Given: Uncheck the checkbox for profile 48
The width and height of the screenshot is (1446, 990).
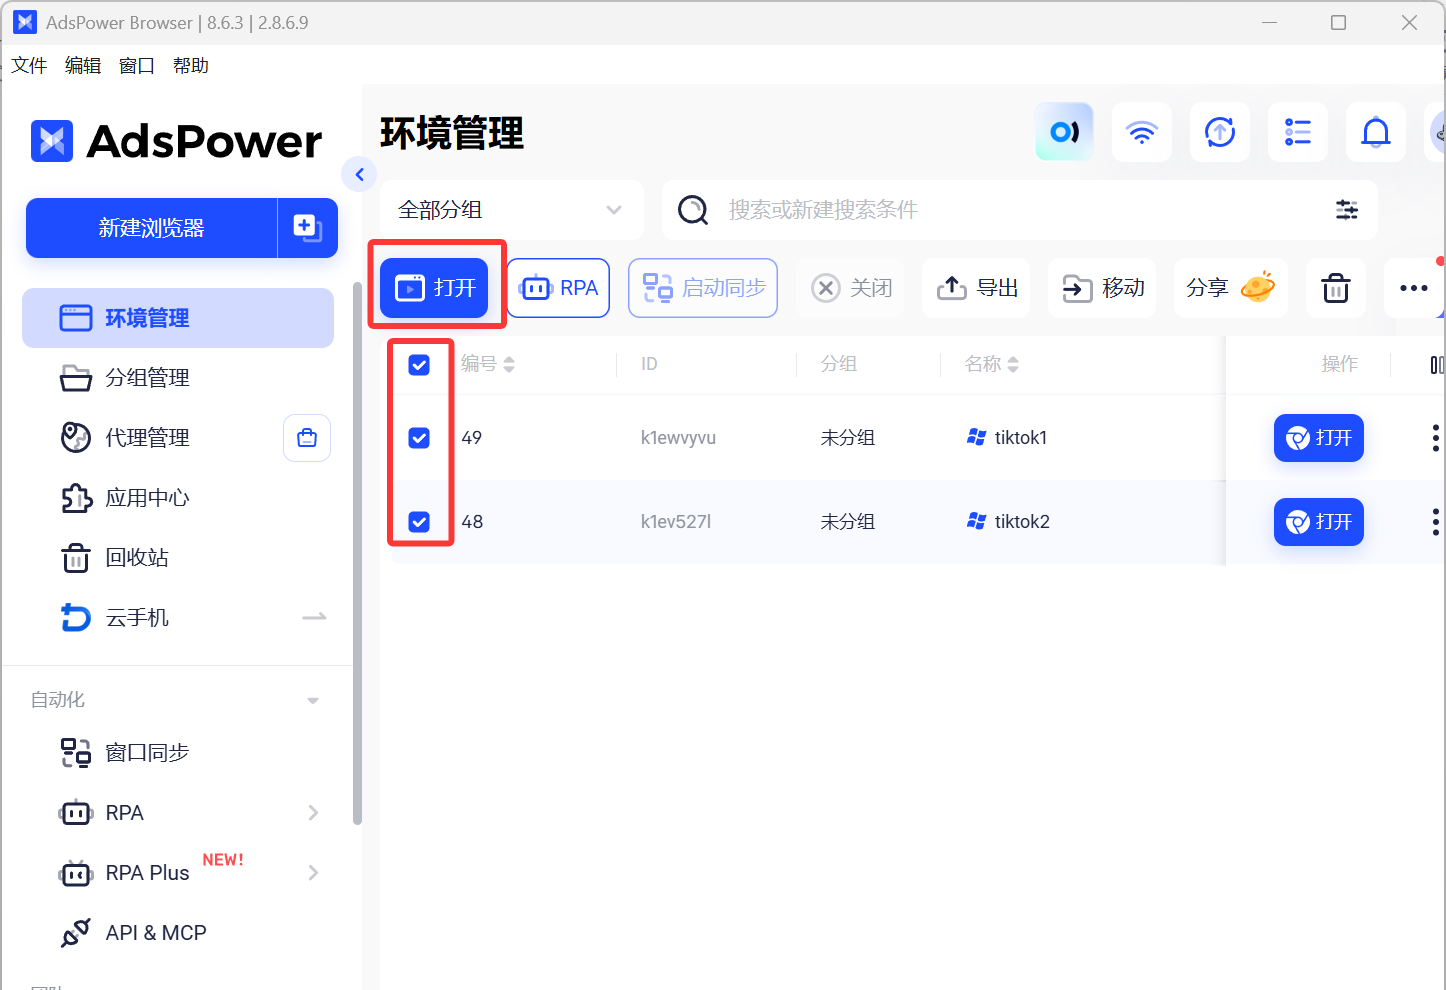Looking at the screenshot, I should [419, 522].
